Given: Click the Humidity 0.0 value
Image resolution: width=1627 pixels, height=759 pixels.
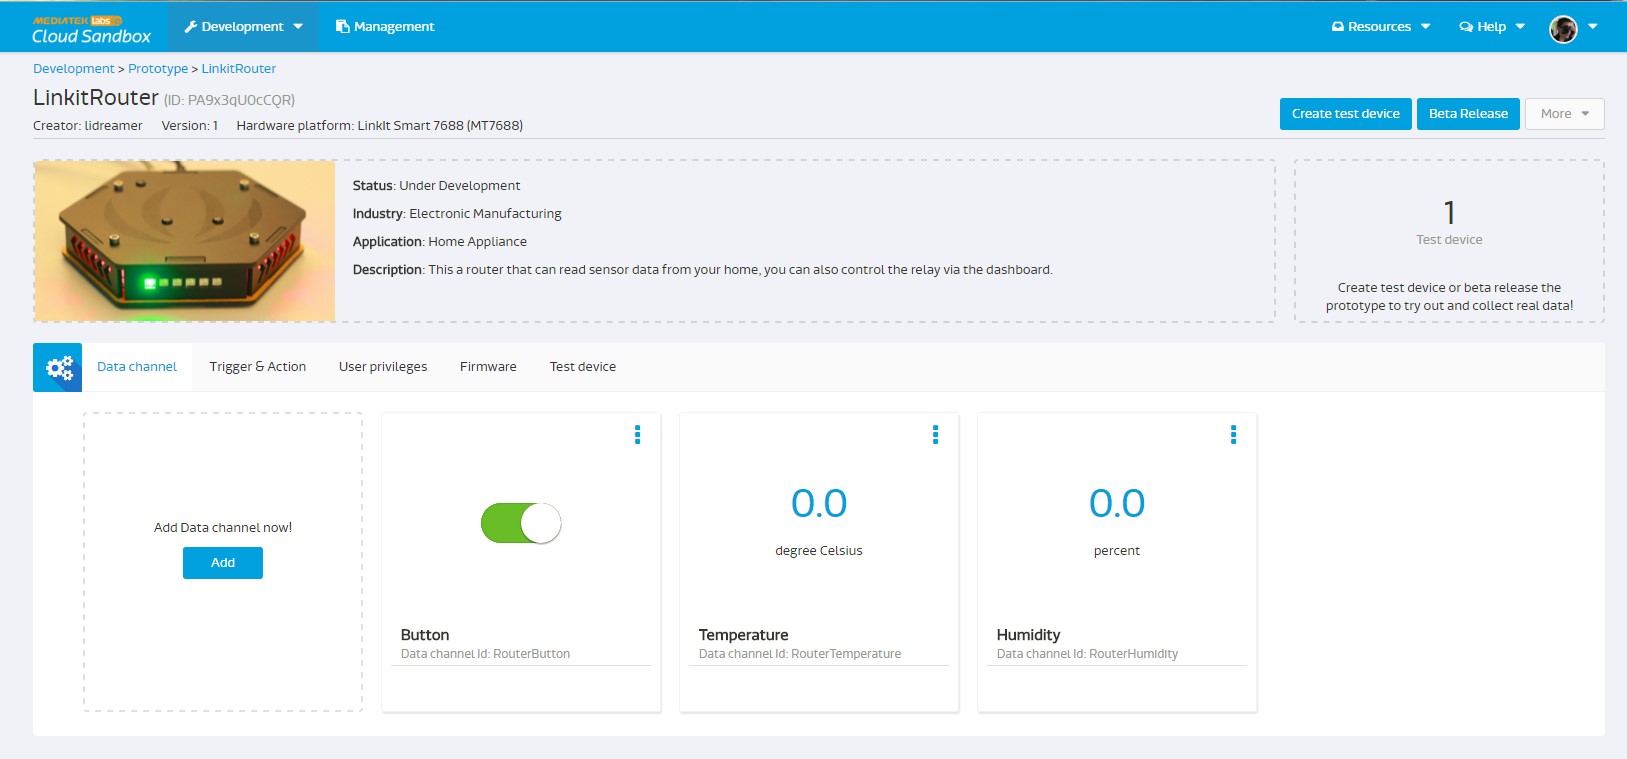Looking at the screenshot, I should pyautogui.click(x=1117, y=503).
